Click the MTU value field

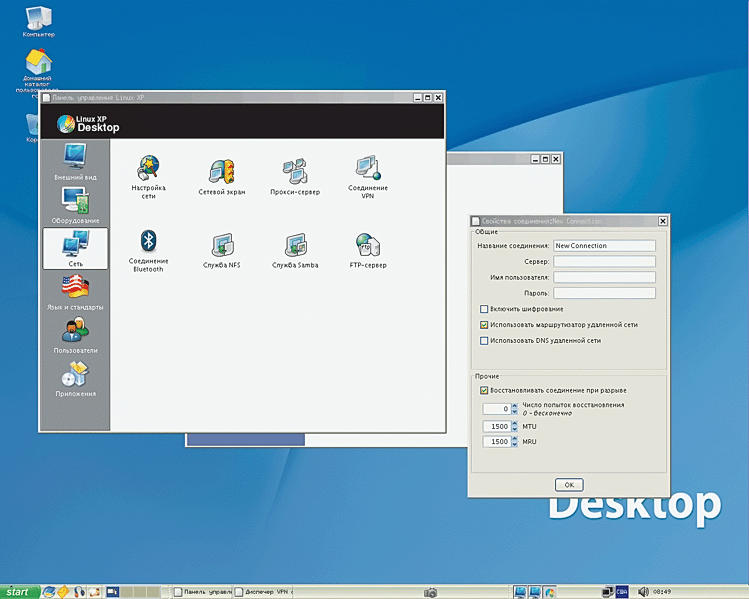[497, 427]
